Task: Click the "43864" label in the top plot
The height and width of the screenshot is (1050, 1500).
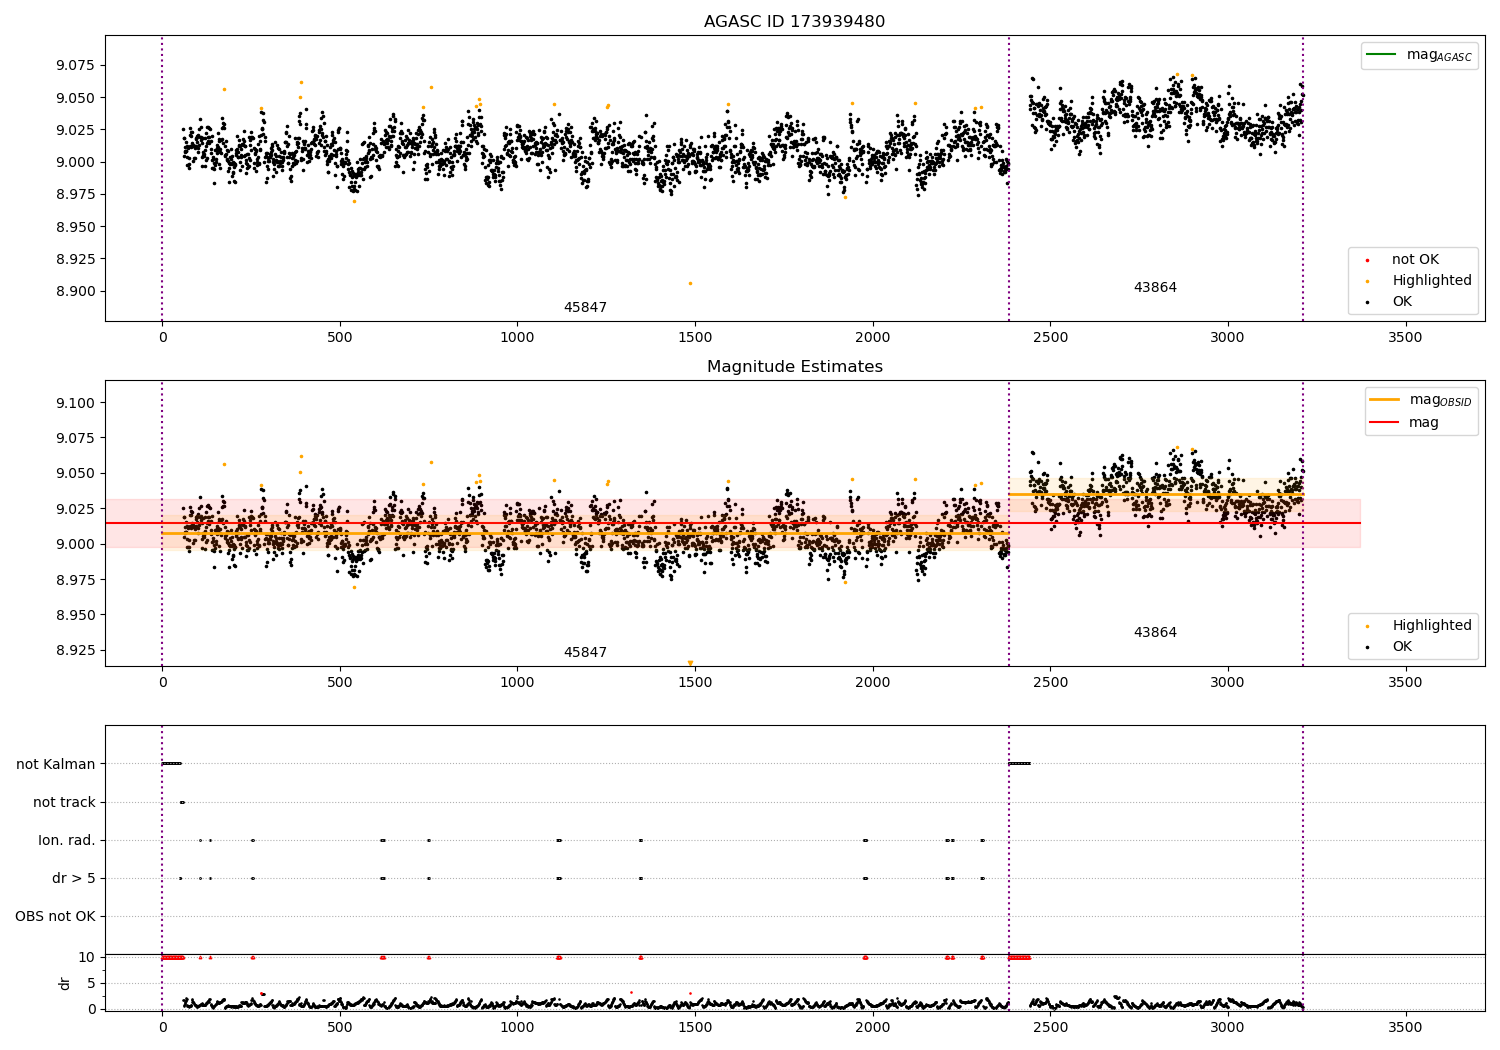Action: tap(1155, 288)
